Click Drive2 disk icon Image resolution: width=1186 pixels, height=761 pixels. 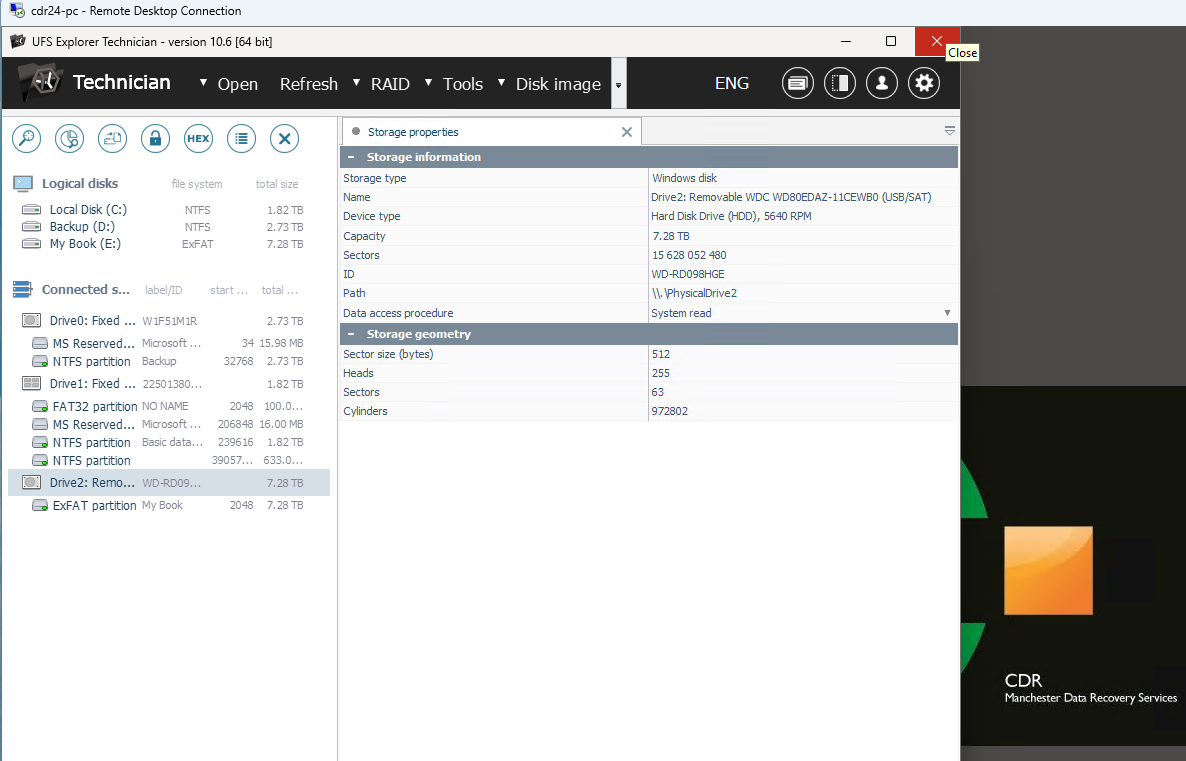point(31,483)
